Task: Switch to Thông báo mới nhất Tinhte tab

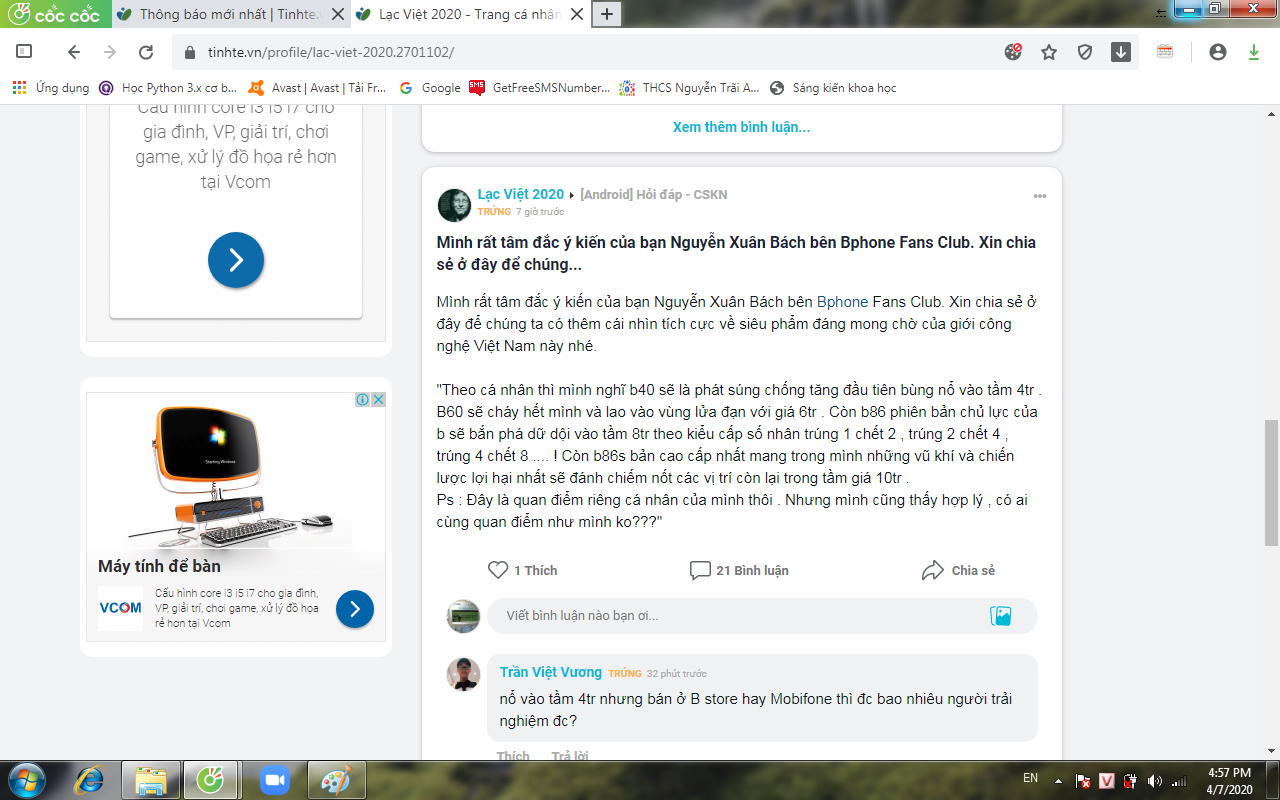Action: 228,15
